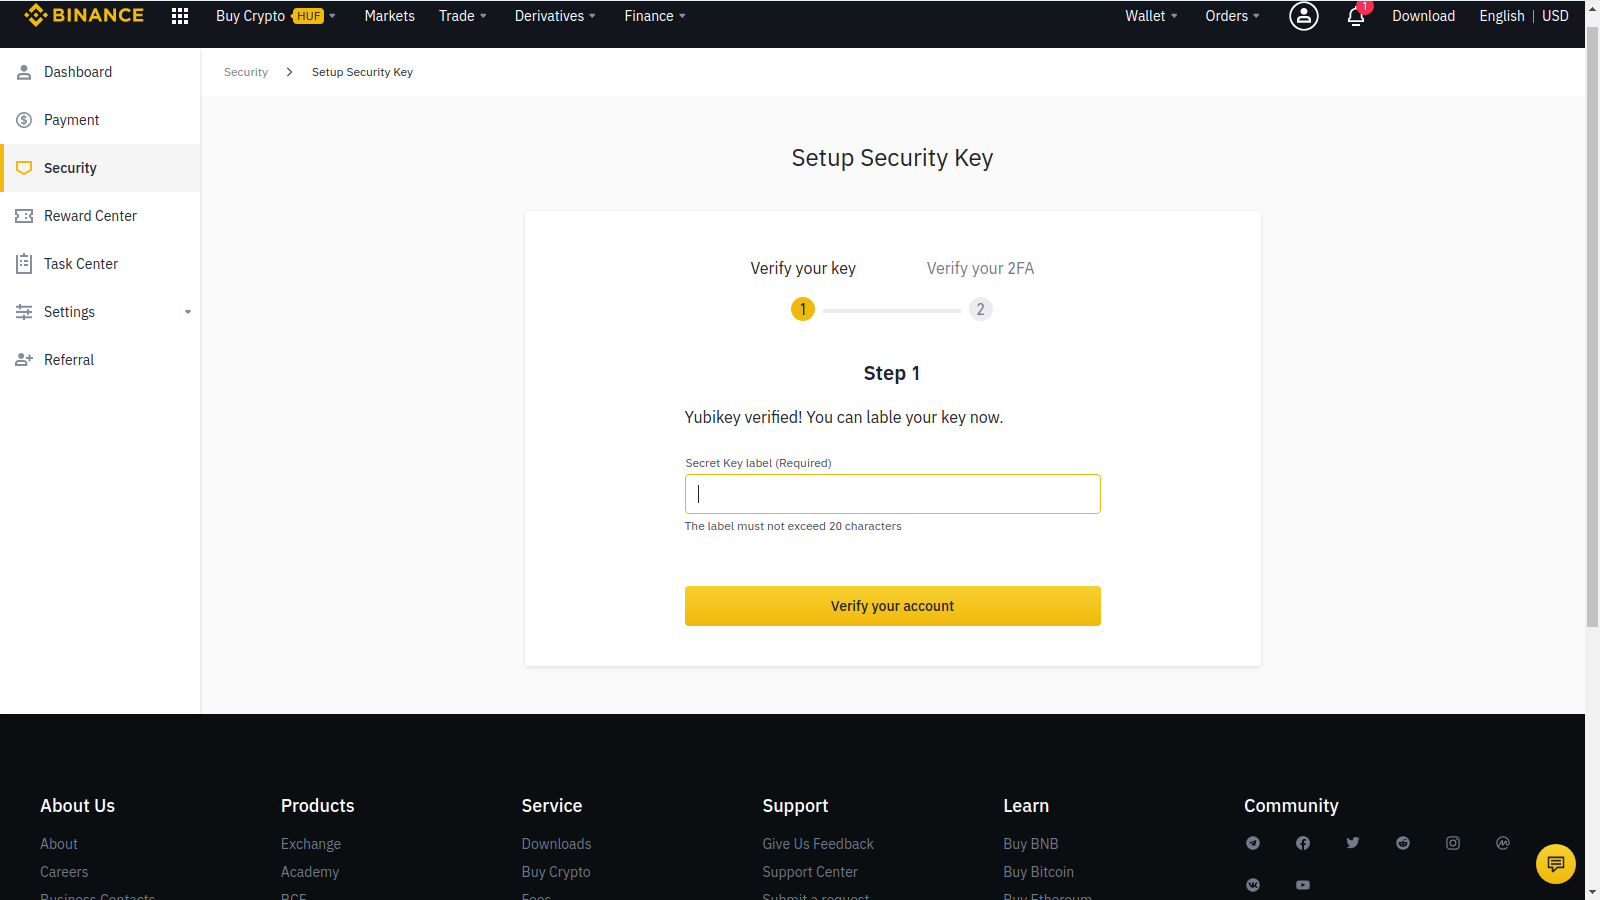This screenshot has width=1600, height=900.
Task: Open the chat support bubble icon
Action: [1555, 863]
